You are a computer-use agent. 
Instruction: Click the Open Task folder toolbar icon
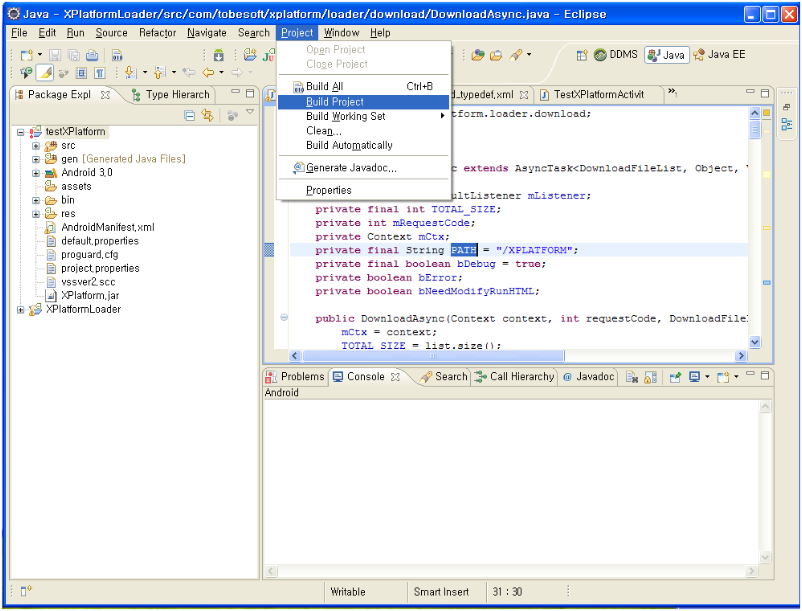496,55
